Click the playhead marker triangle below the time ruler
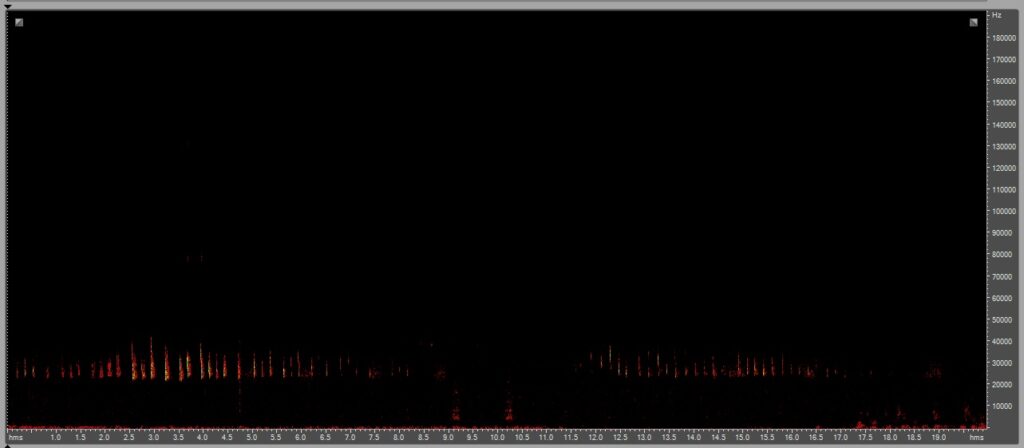Image resolution: width=1024 pixels, height=448 pixels. click(8, 445)
